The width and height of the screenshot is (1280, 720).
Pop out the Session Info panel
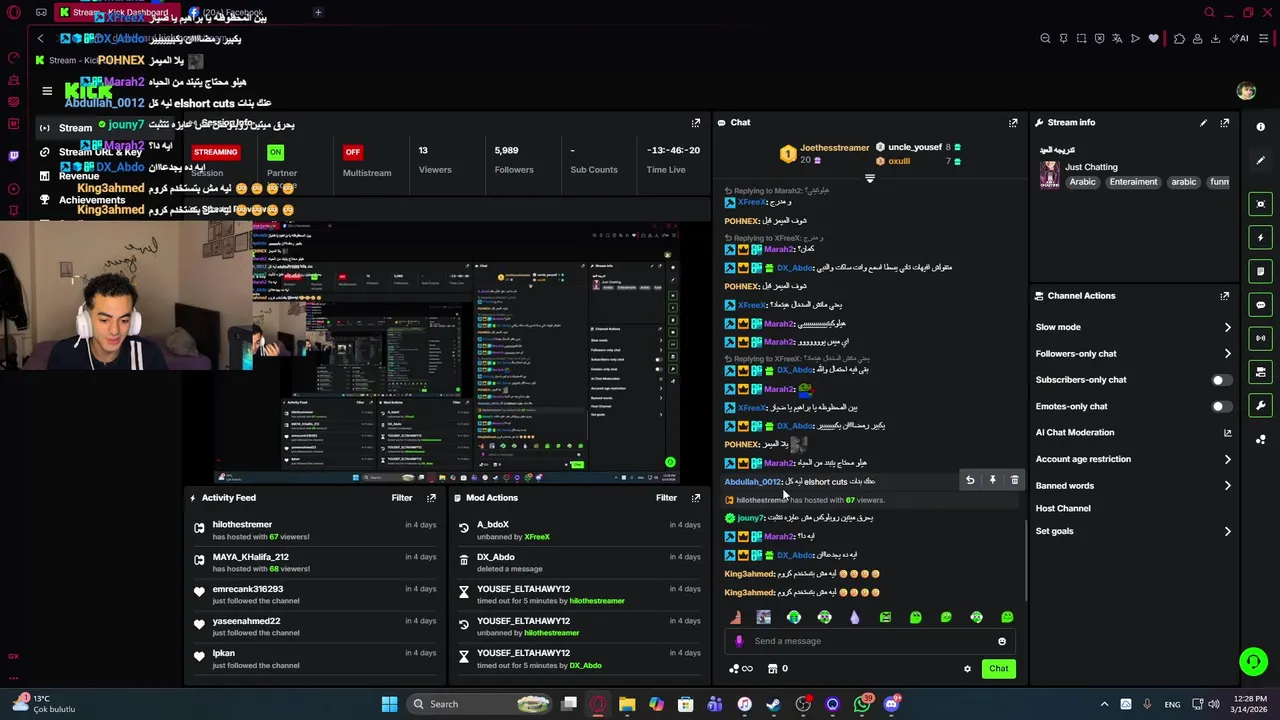point(696,123)
